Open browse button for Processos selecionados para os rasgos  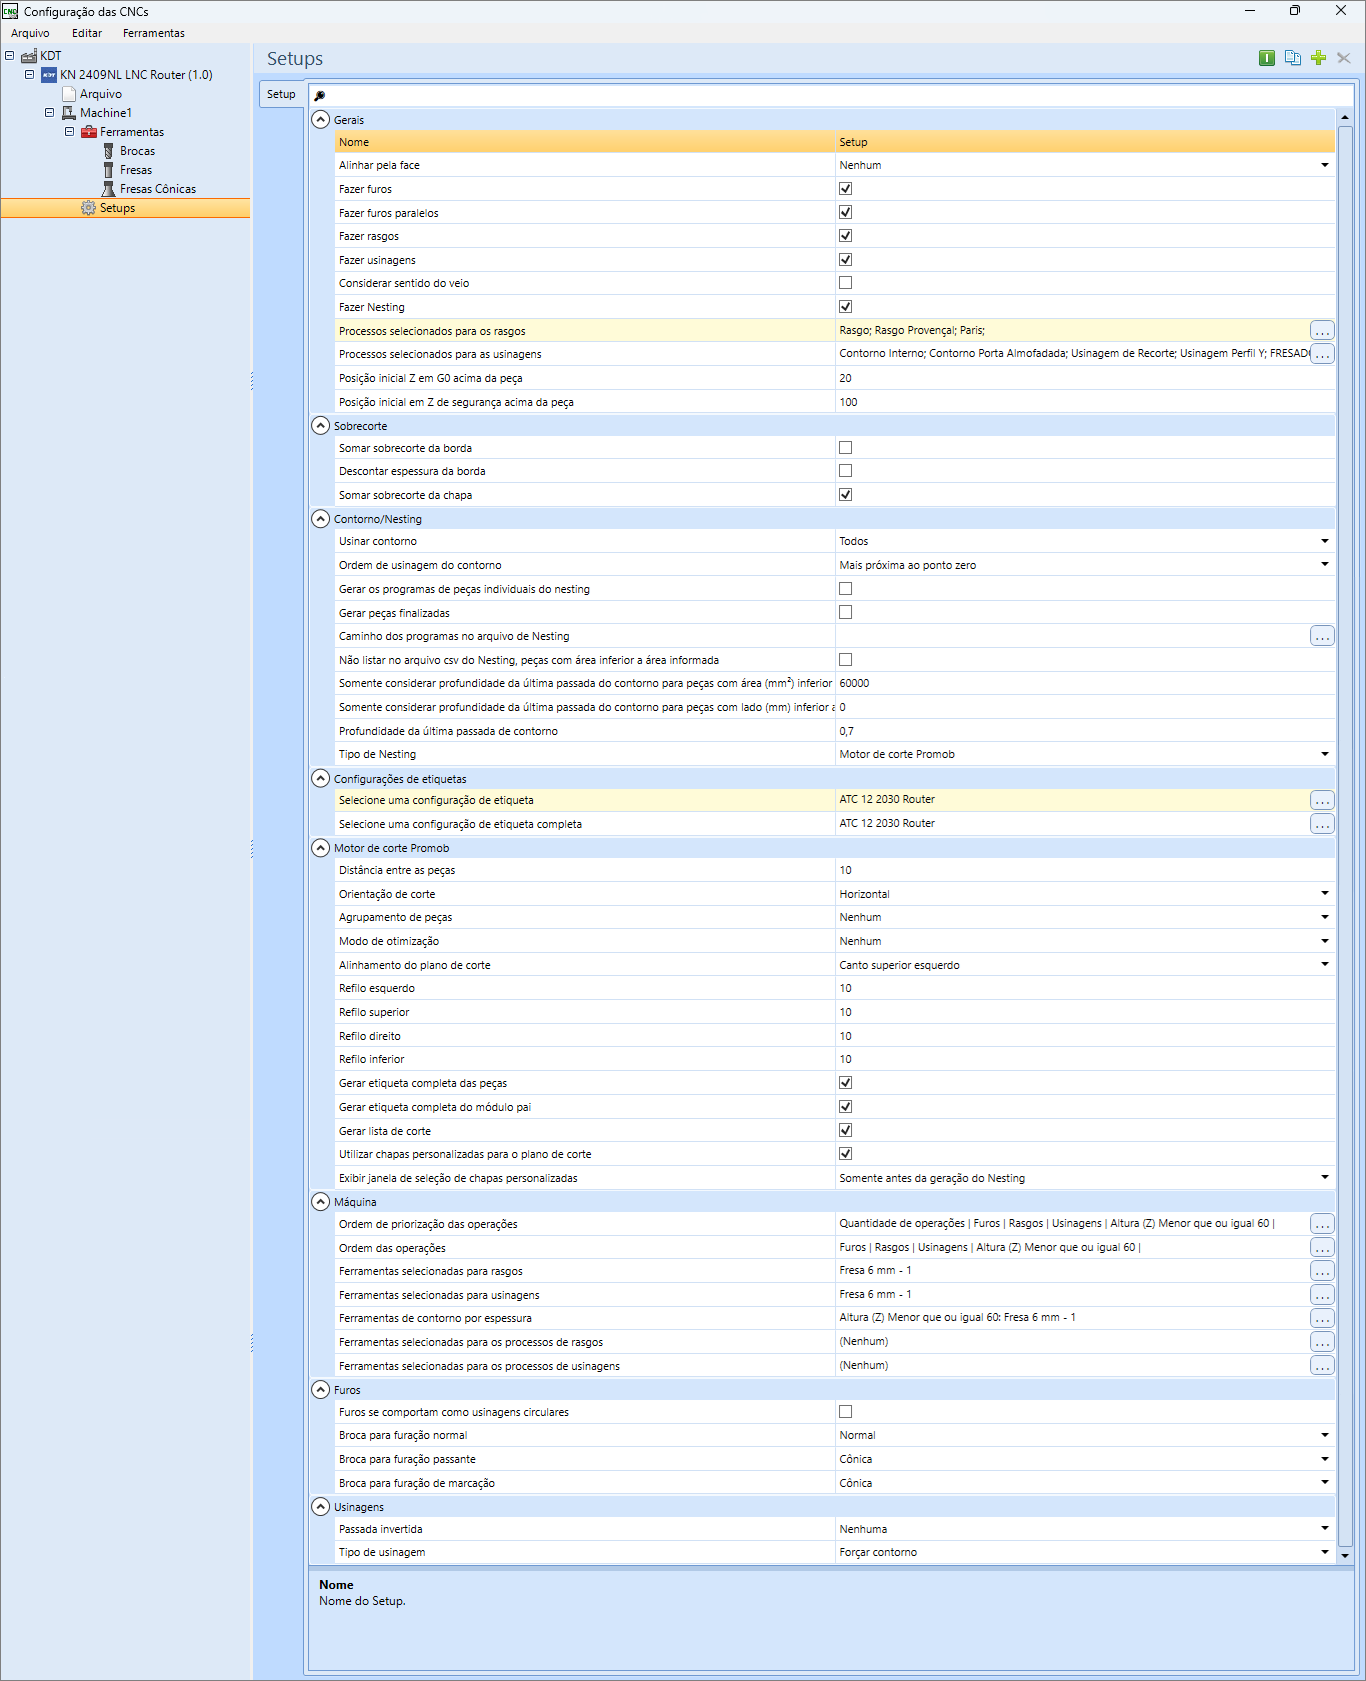pyautogui.click(x=1322, y=331)
